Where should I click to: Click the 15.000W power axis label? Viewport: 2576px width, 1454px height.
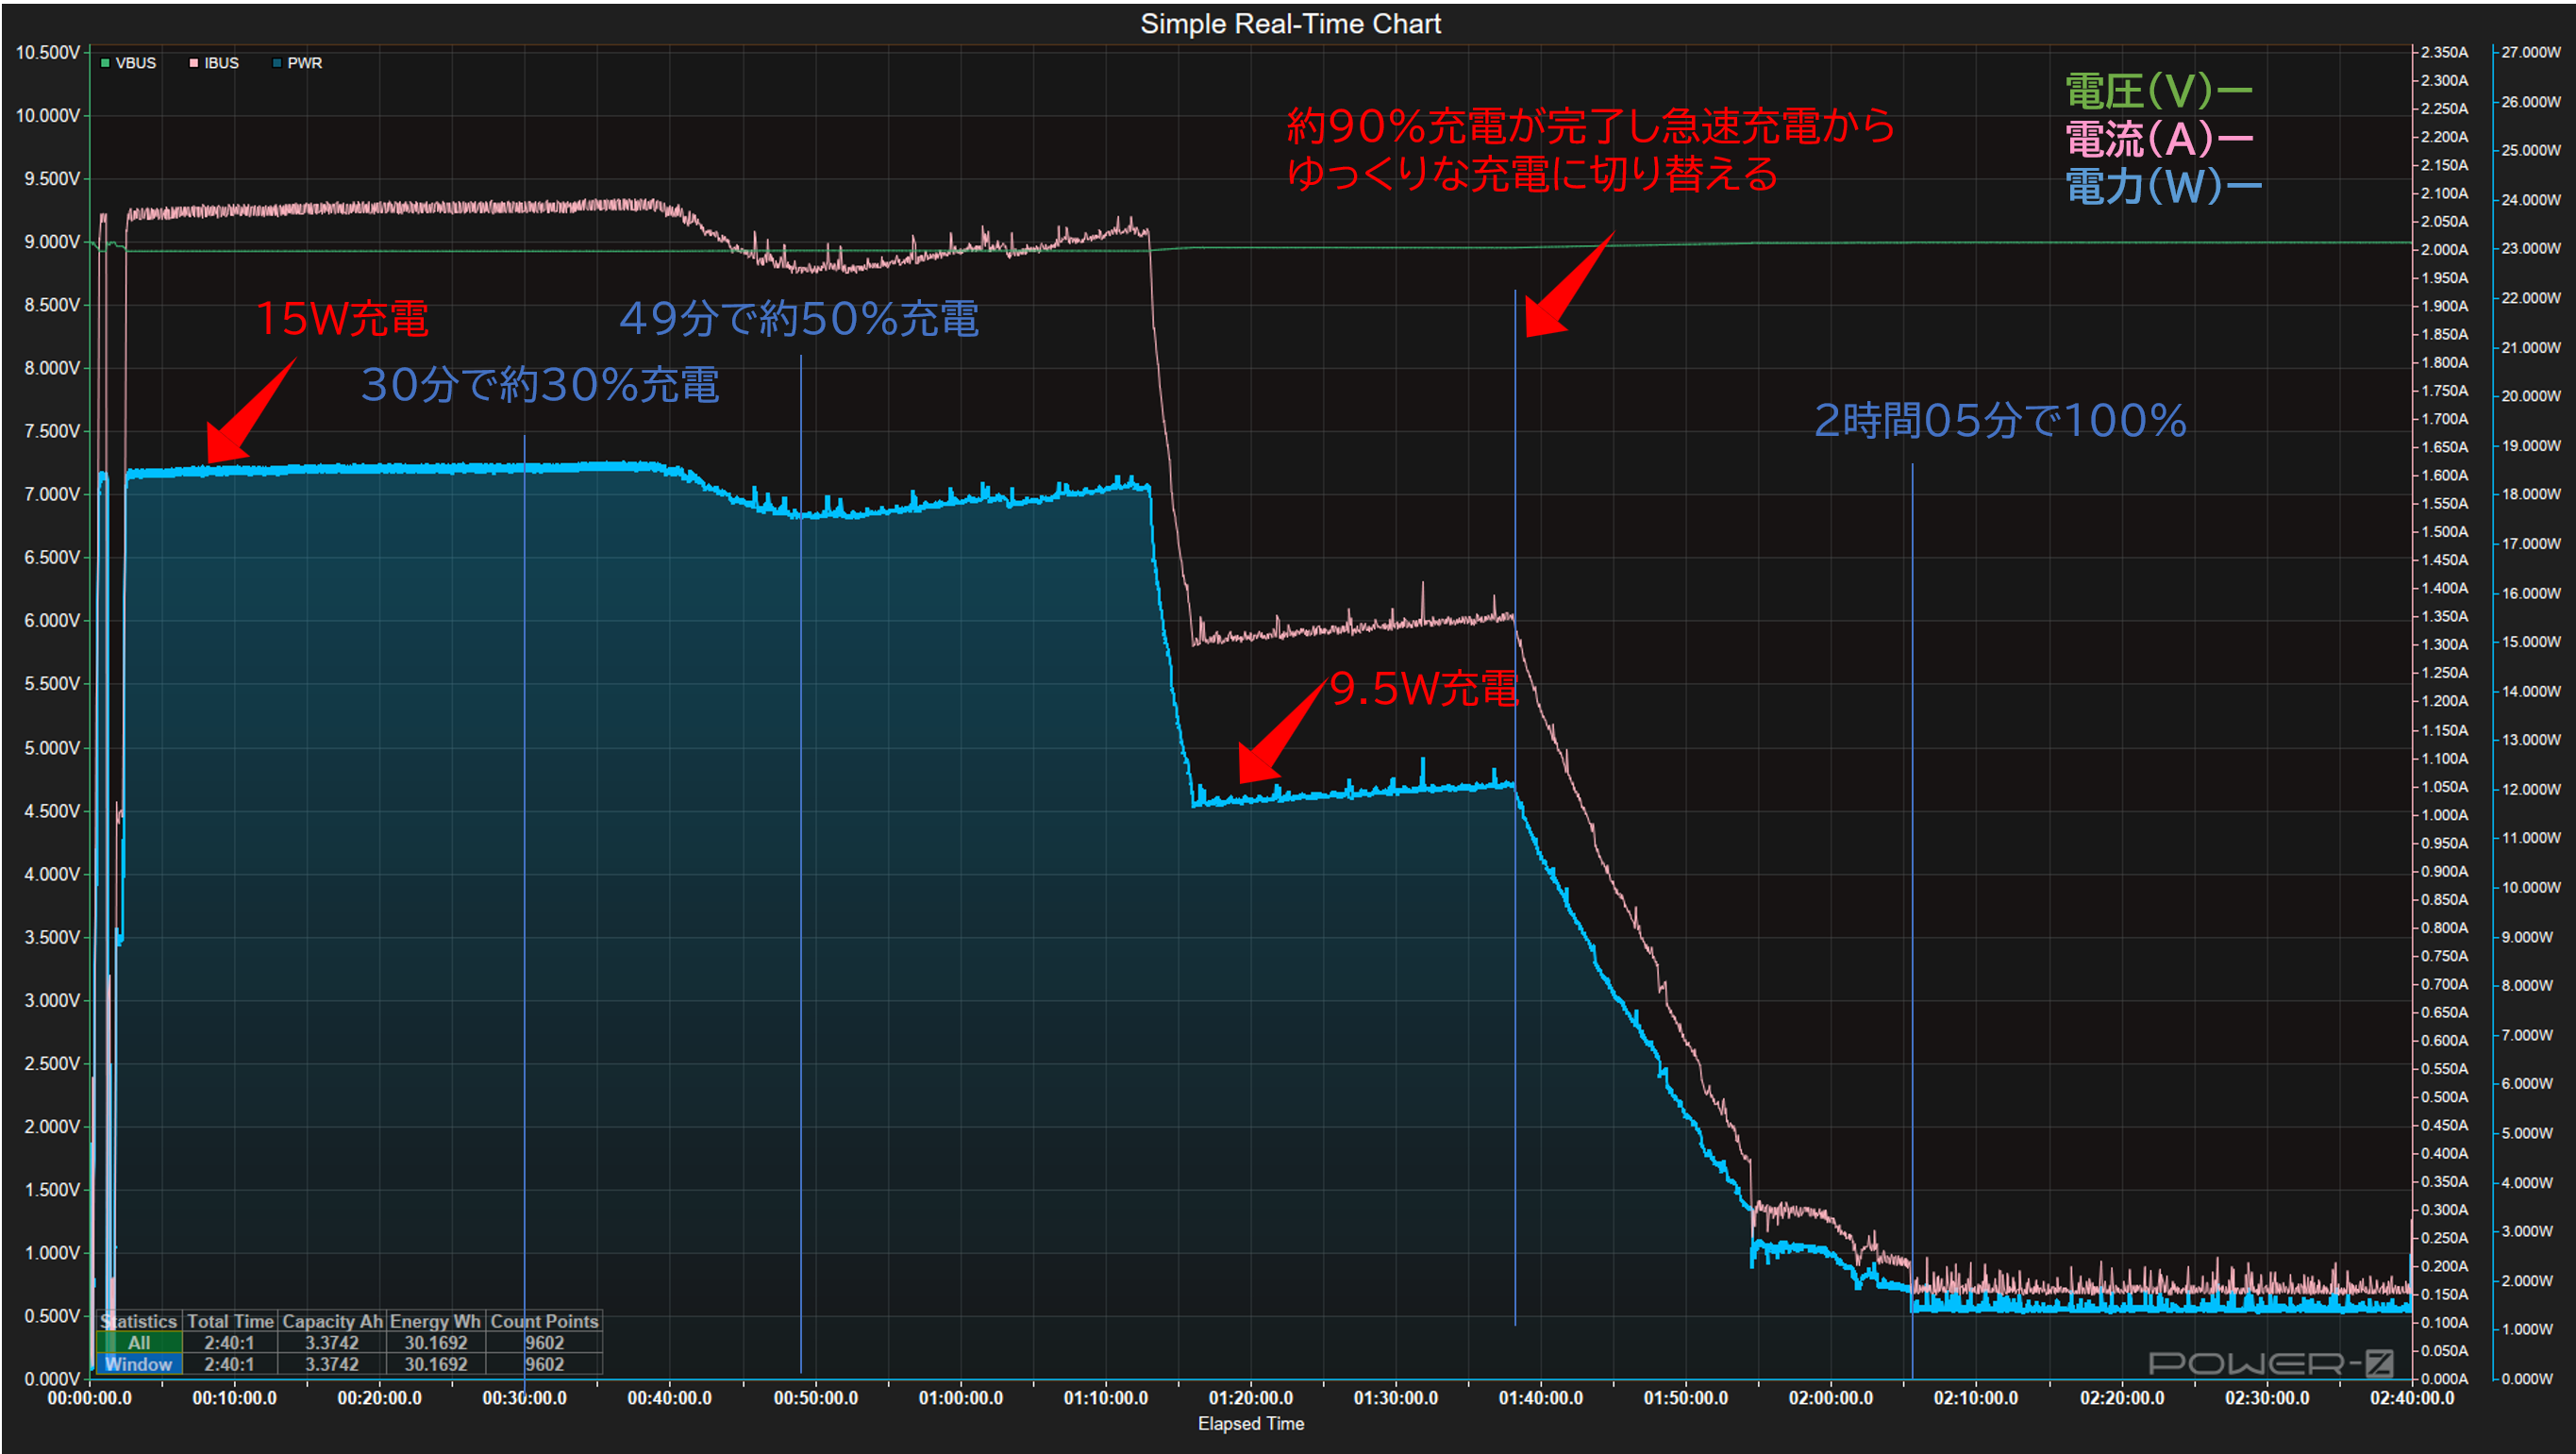(2530, 642)
